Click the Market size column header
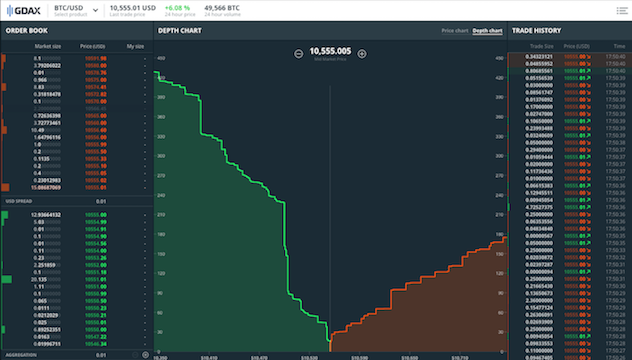 (x=48, y=46)
